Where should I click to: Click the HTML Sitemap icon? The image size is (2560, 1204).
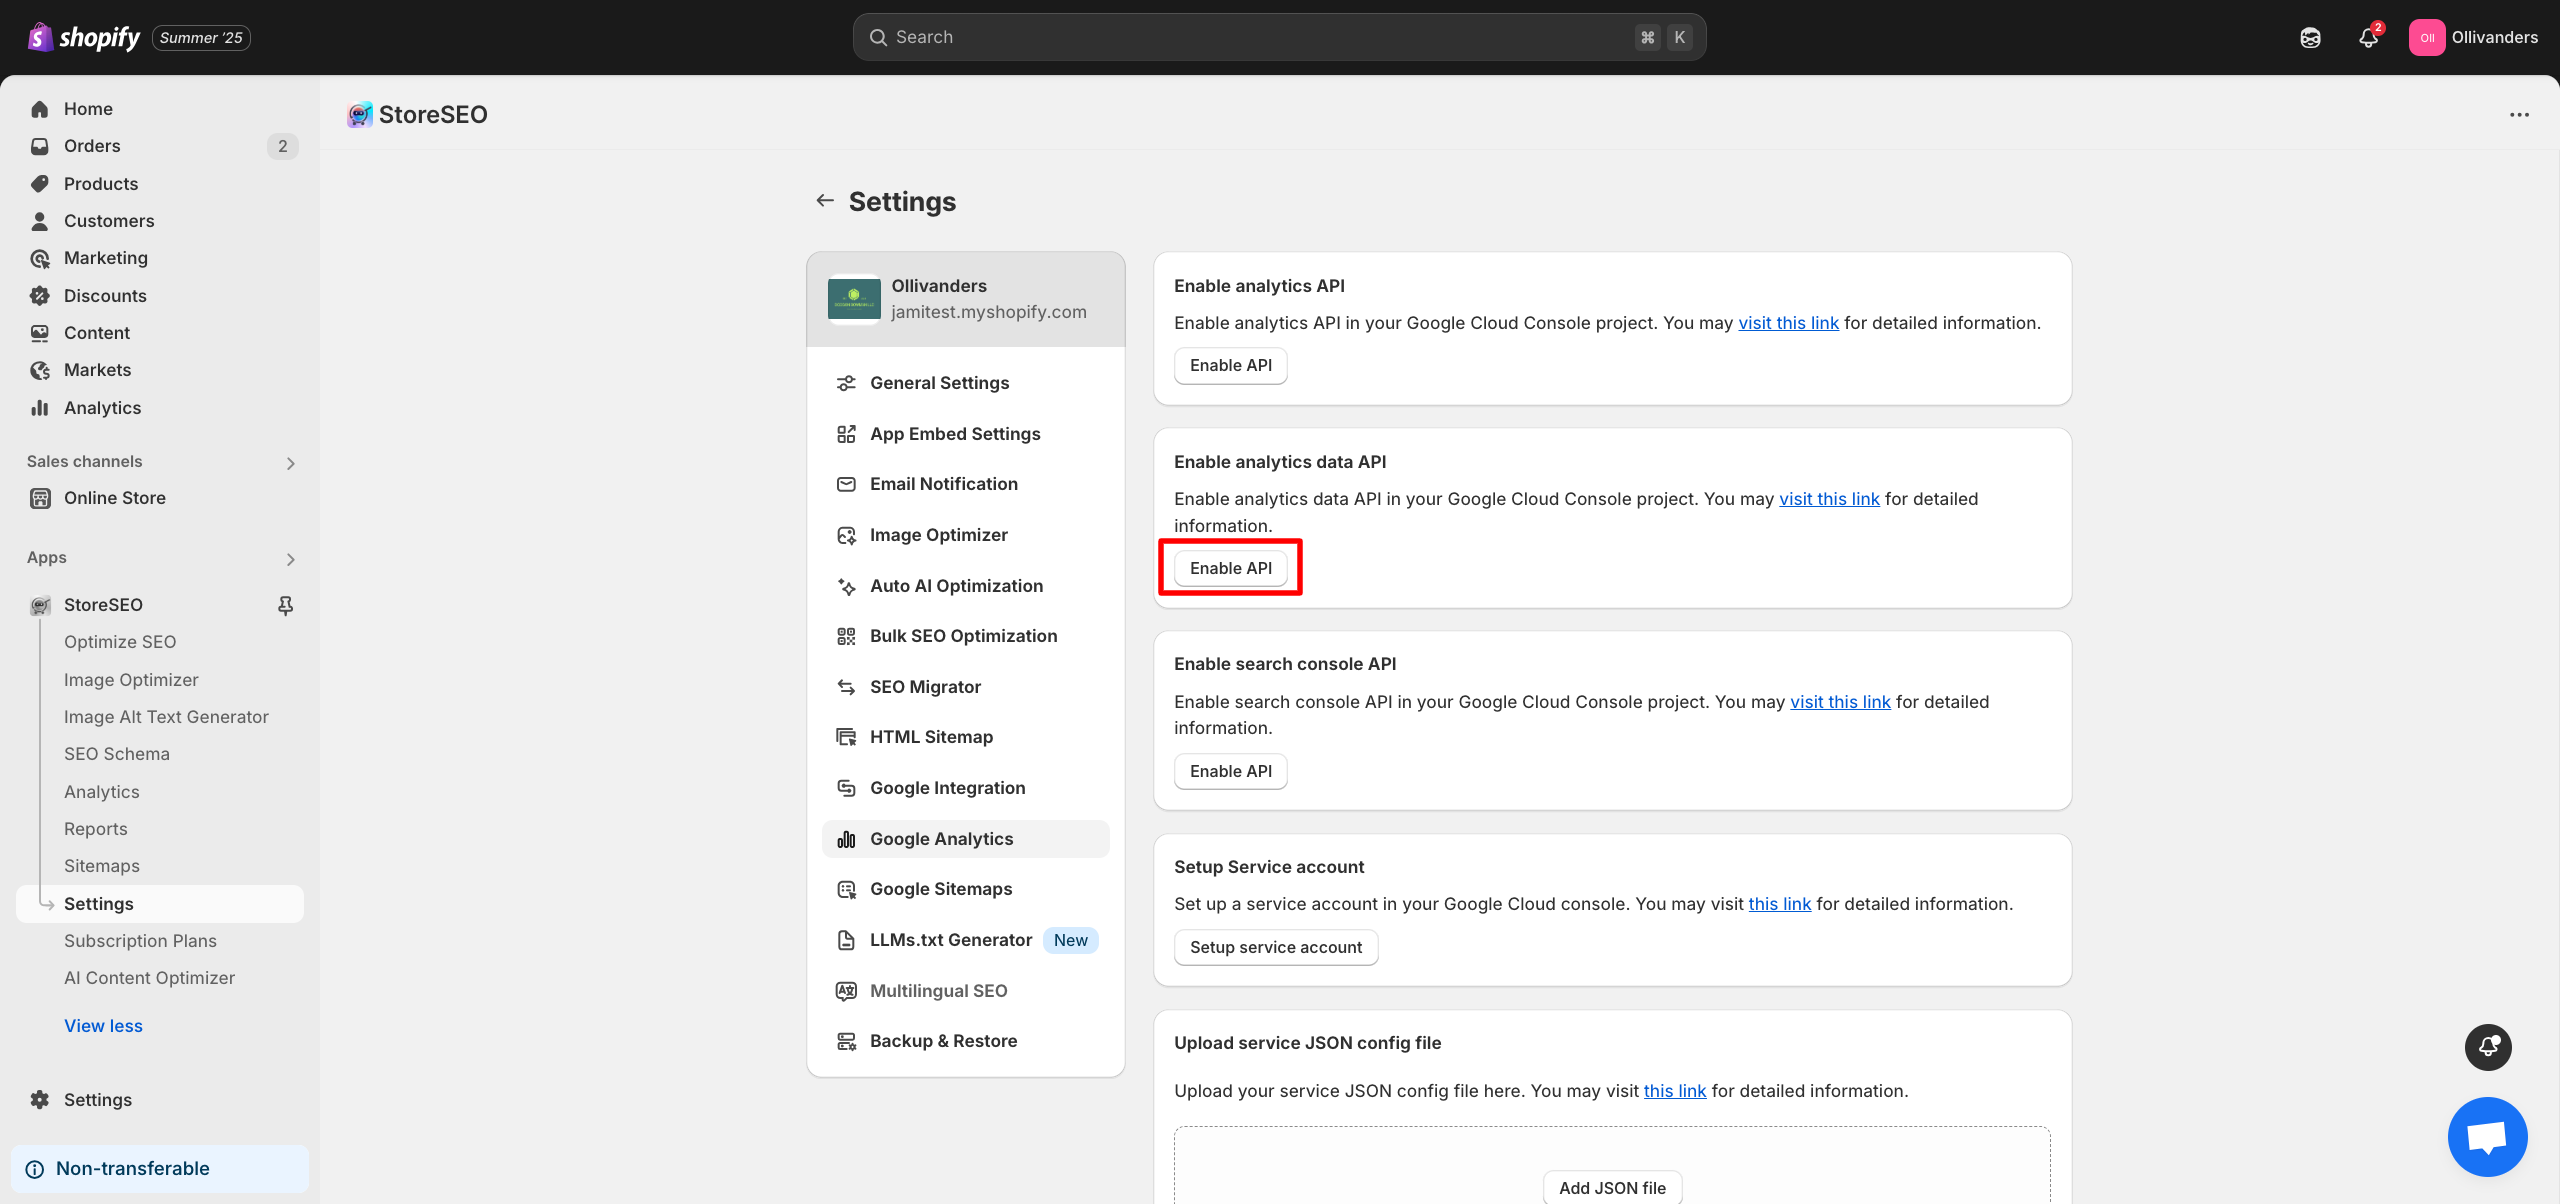(x=846, y=737)
